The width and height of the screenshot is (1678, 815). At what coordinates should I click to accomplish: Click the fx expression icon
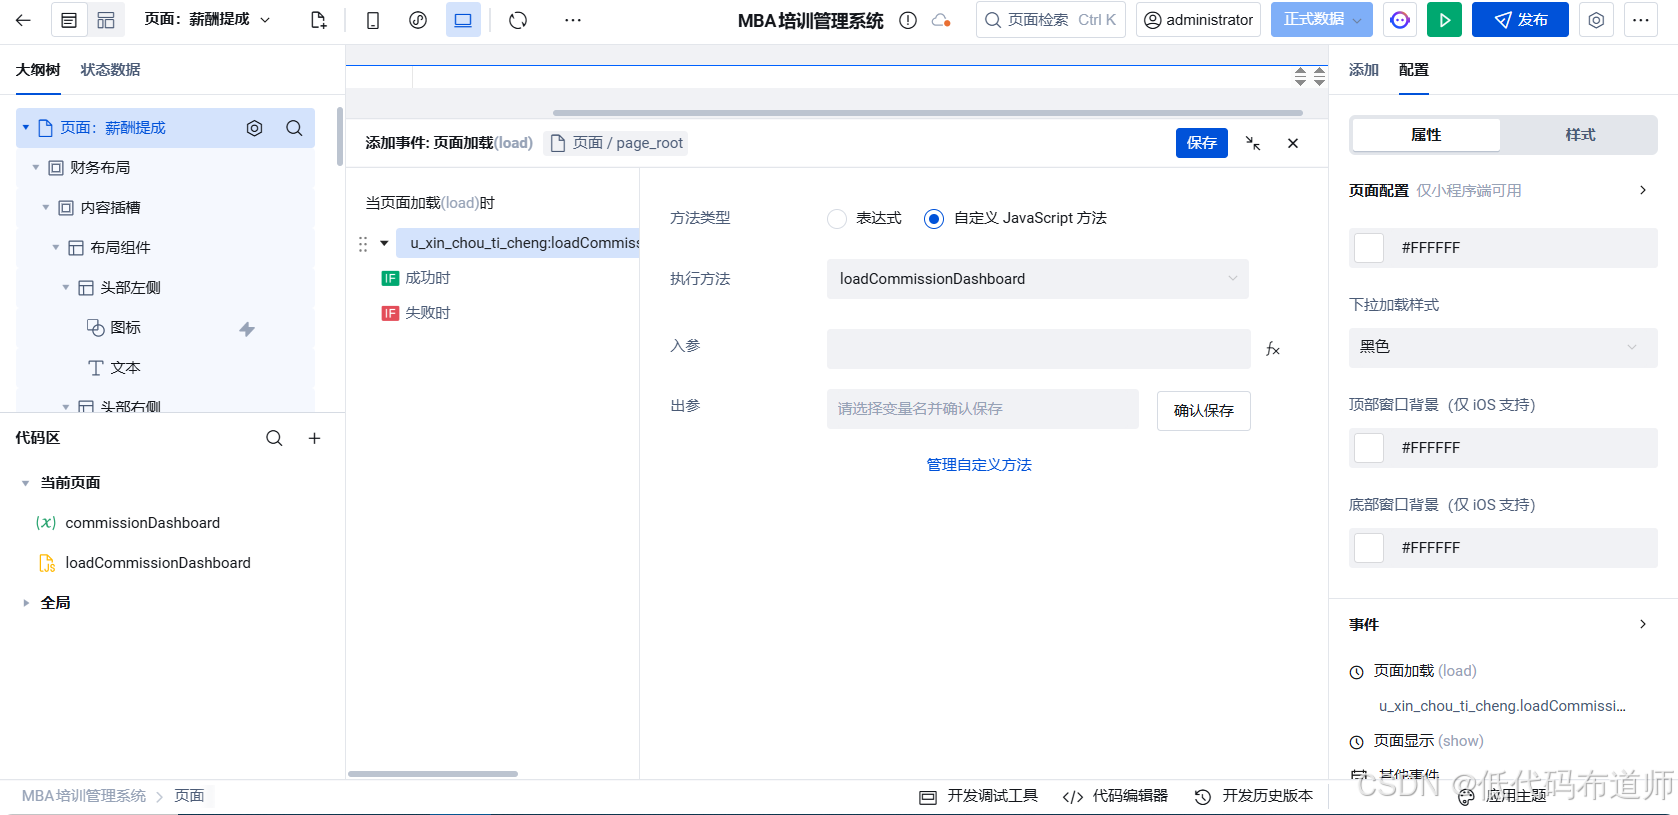1273,349
